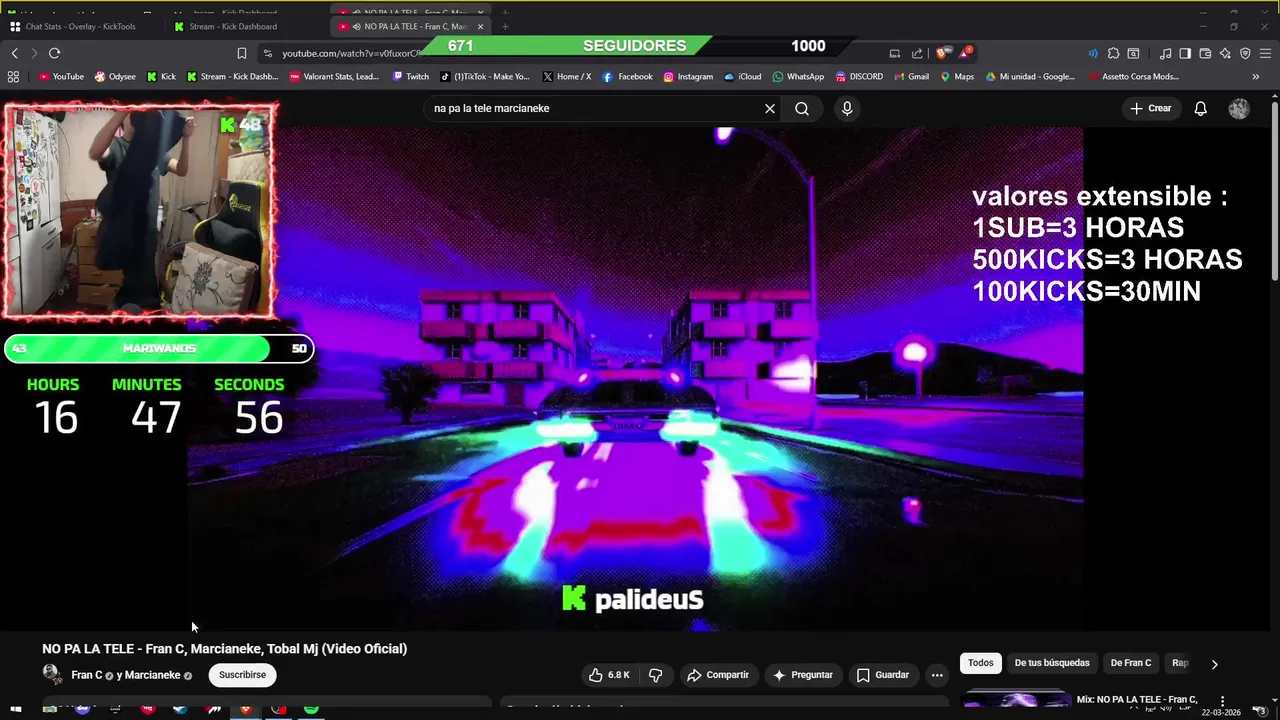Open Spotify from the Windows taskbar
Viewport: 1280px width, 720px height.
point(311,709)
